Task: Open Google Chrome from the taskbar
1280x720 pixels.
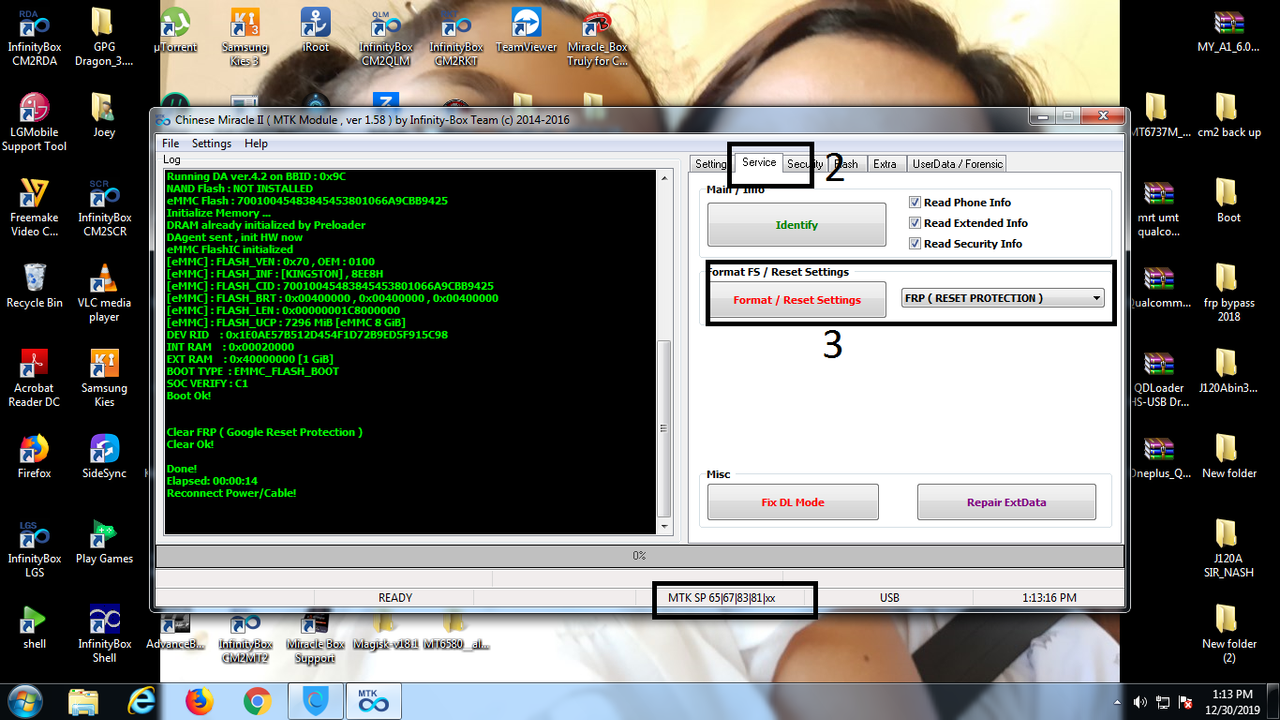Action: point(257,702)
